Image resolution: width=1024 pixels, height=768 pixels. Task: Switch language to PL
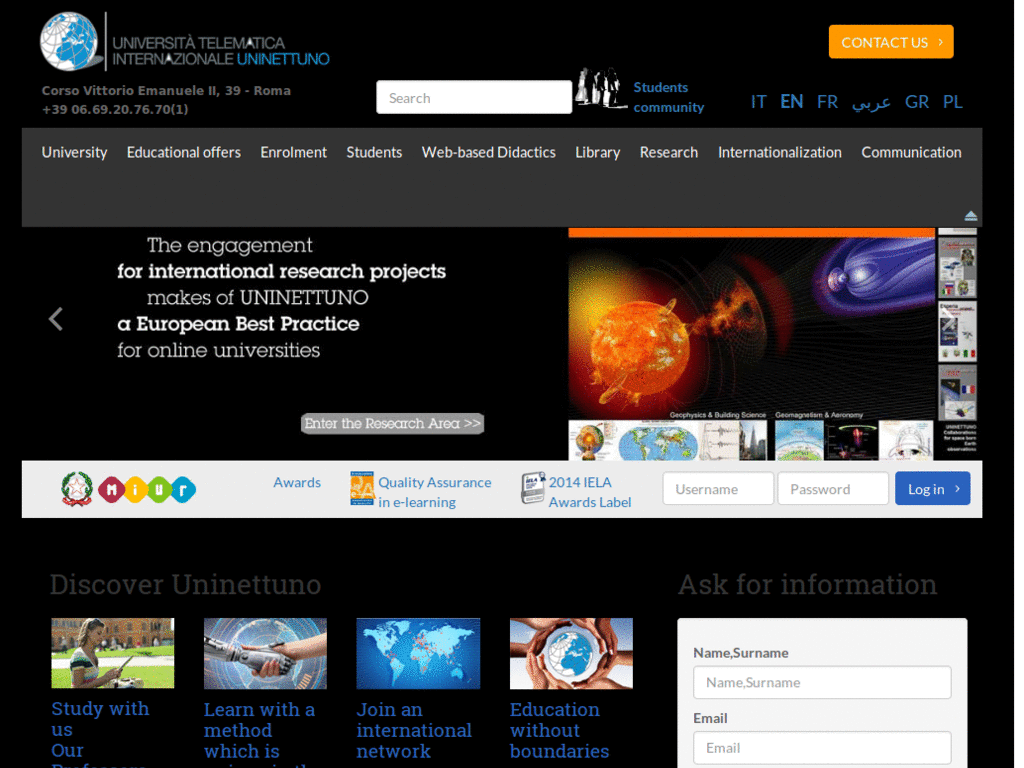(x=952, y=102)
